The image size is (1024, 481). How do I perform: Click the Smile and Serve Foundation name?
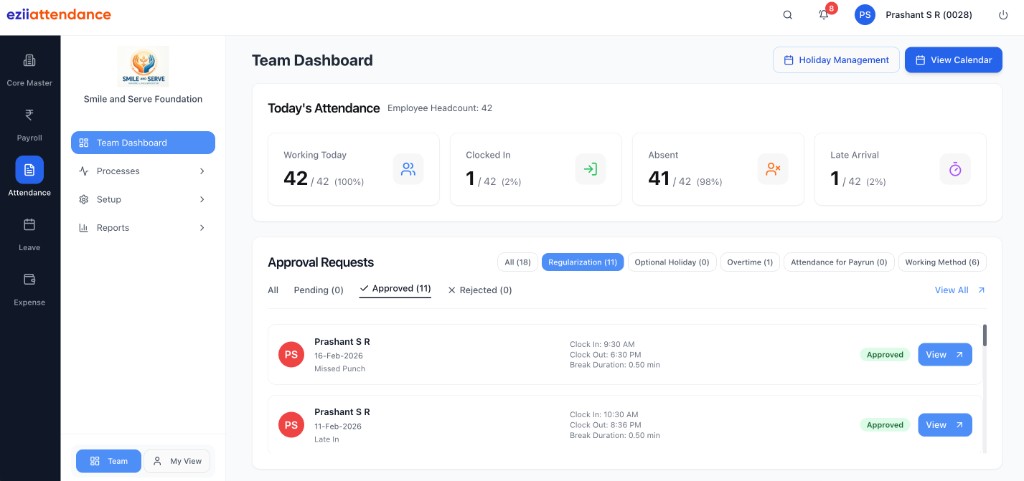pos(143,99)
